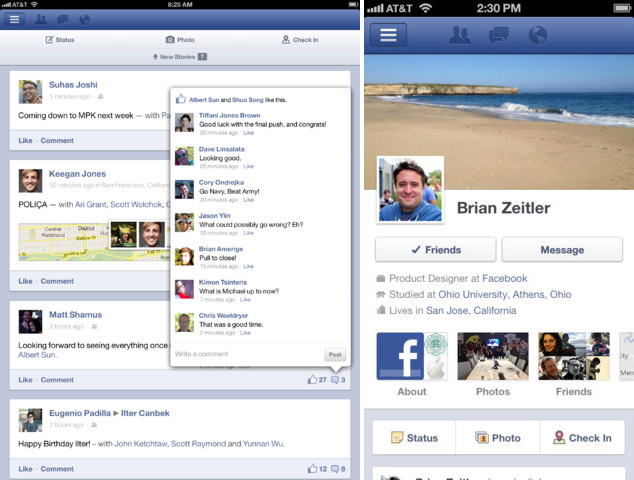The image size is (634, 480).
Task: View the 27 likes on Matt Shamus post
Action: [x=317, y=380]
